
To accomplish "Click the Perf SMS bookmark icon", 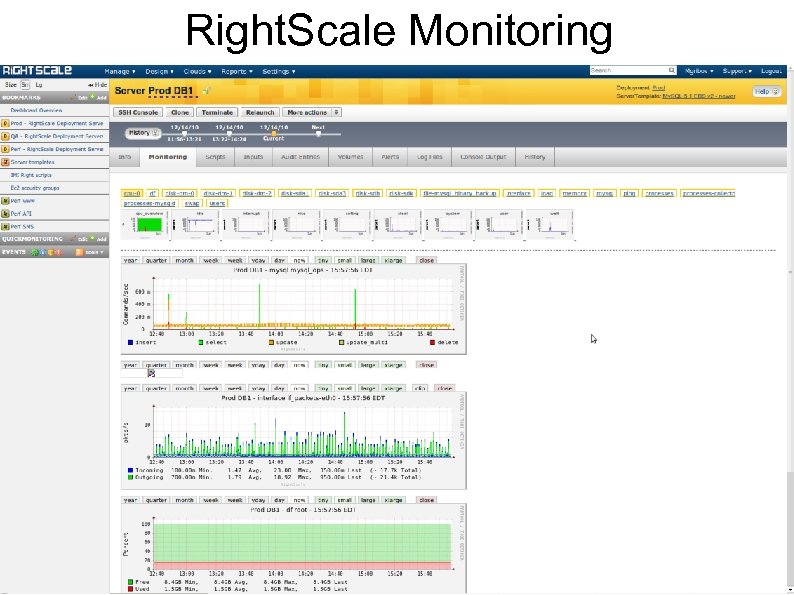I will [5, 227].
